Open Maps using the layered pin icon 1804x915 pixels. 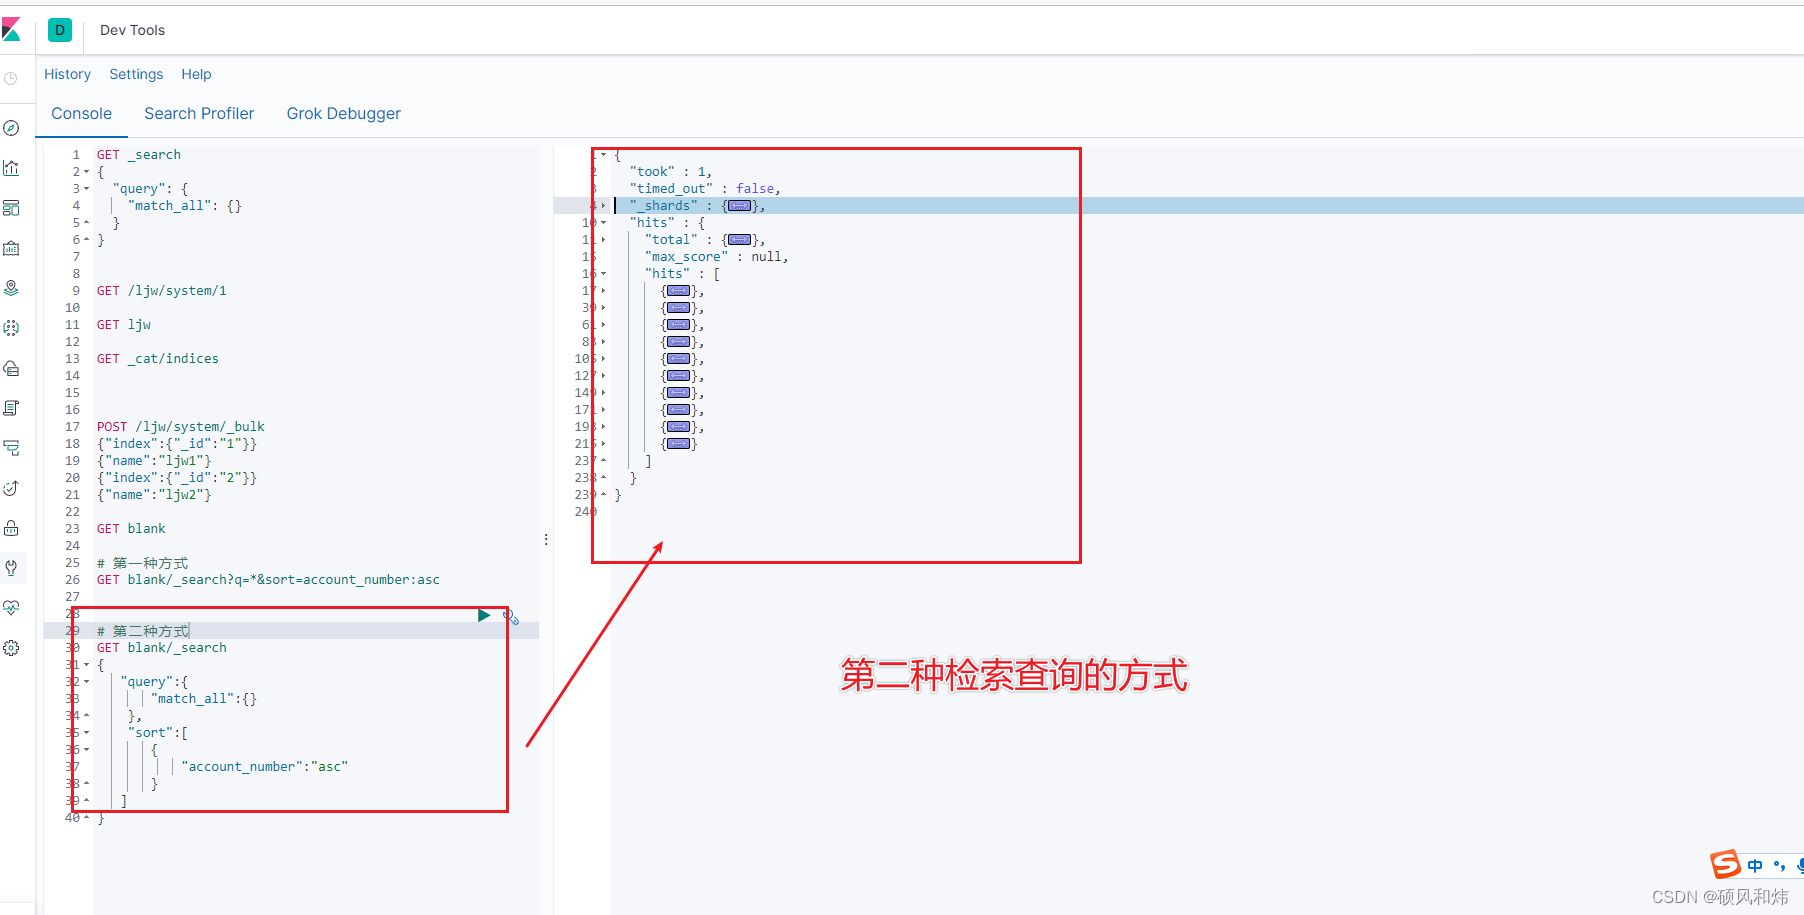tap(11, 287)
